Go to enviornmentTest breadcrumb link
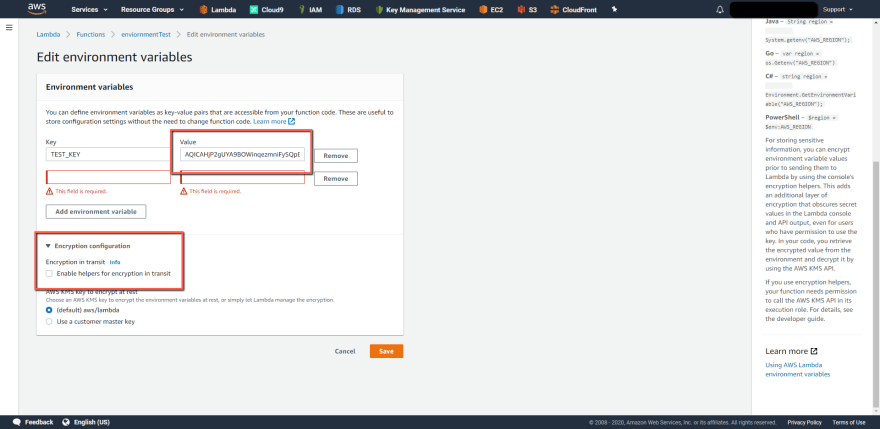Screen dimensions: 880x429 coord(146,34)
